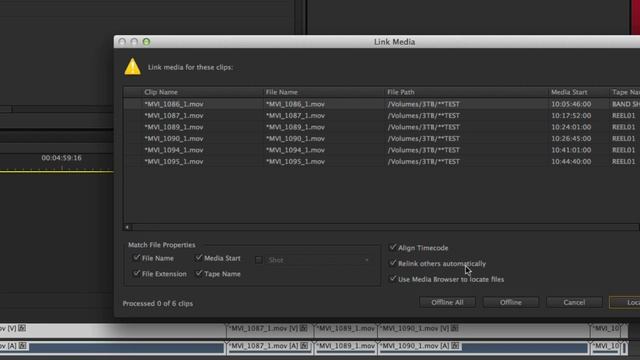Click the fx badge on MVI_1090_1.mov [V]
Screen dimensions: 640x360
455,328
